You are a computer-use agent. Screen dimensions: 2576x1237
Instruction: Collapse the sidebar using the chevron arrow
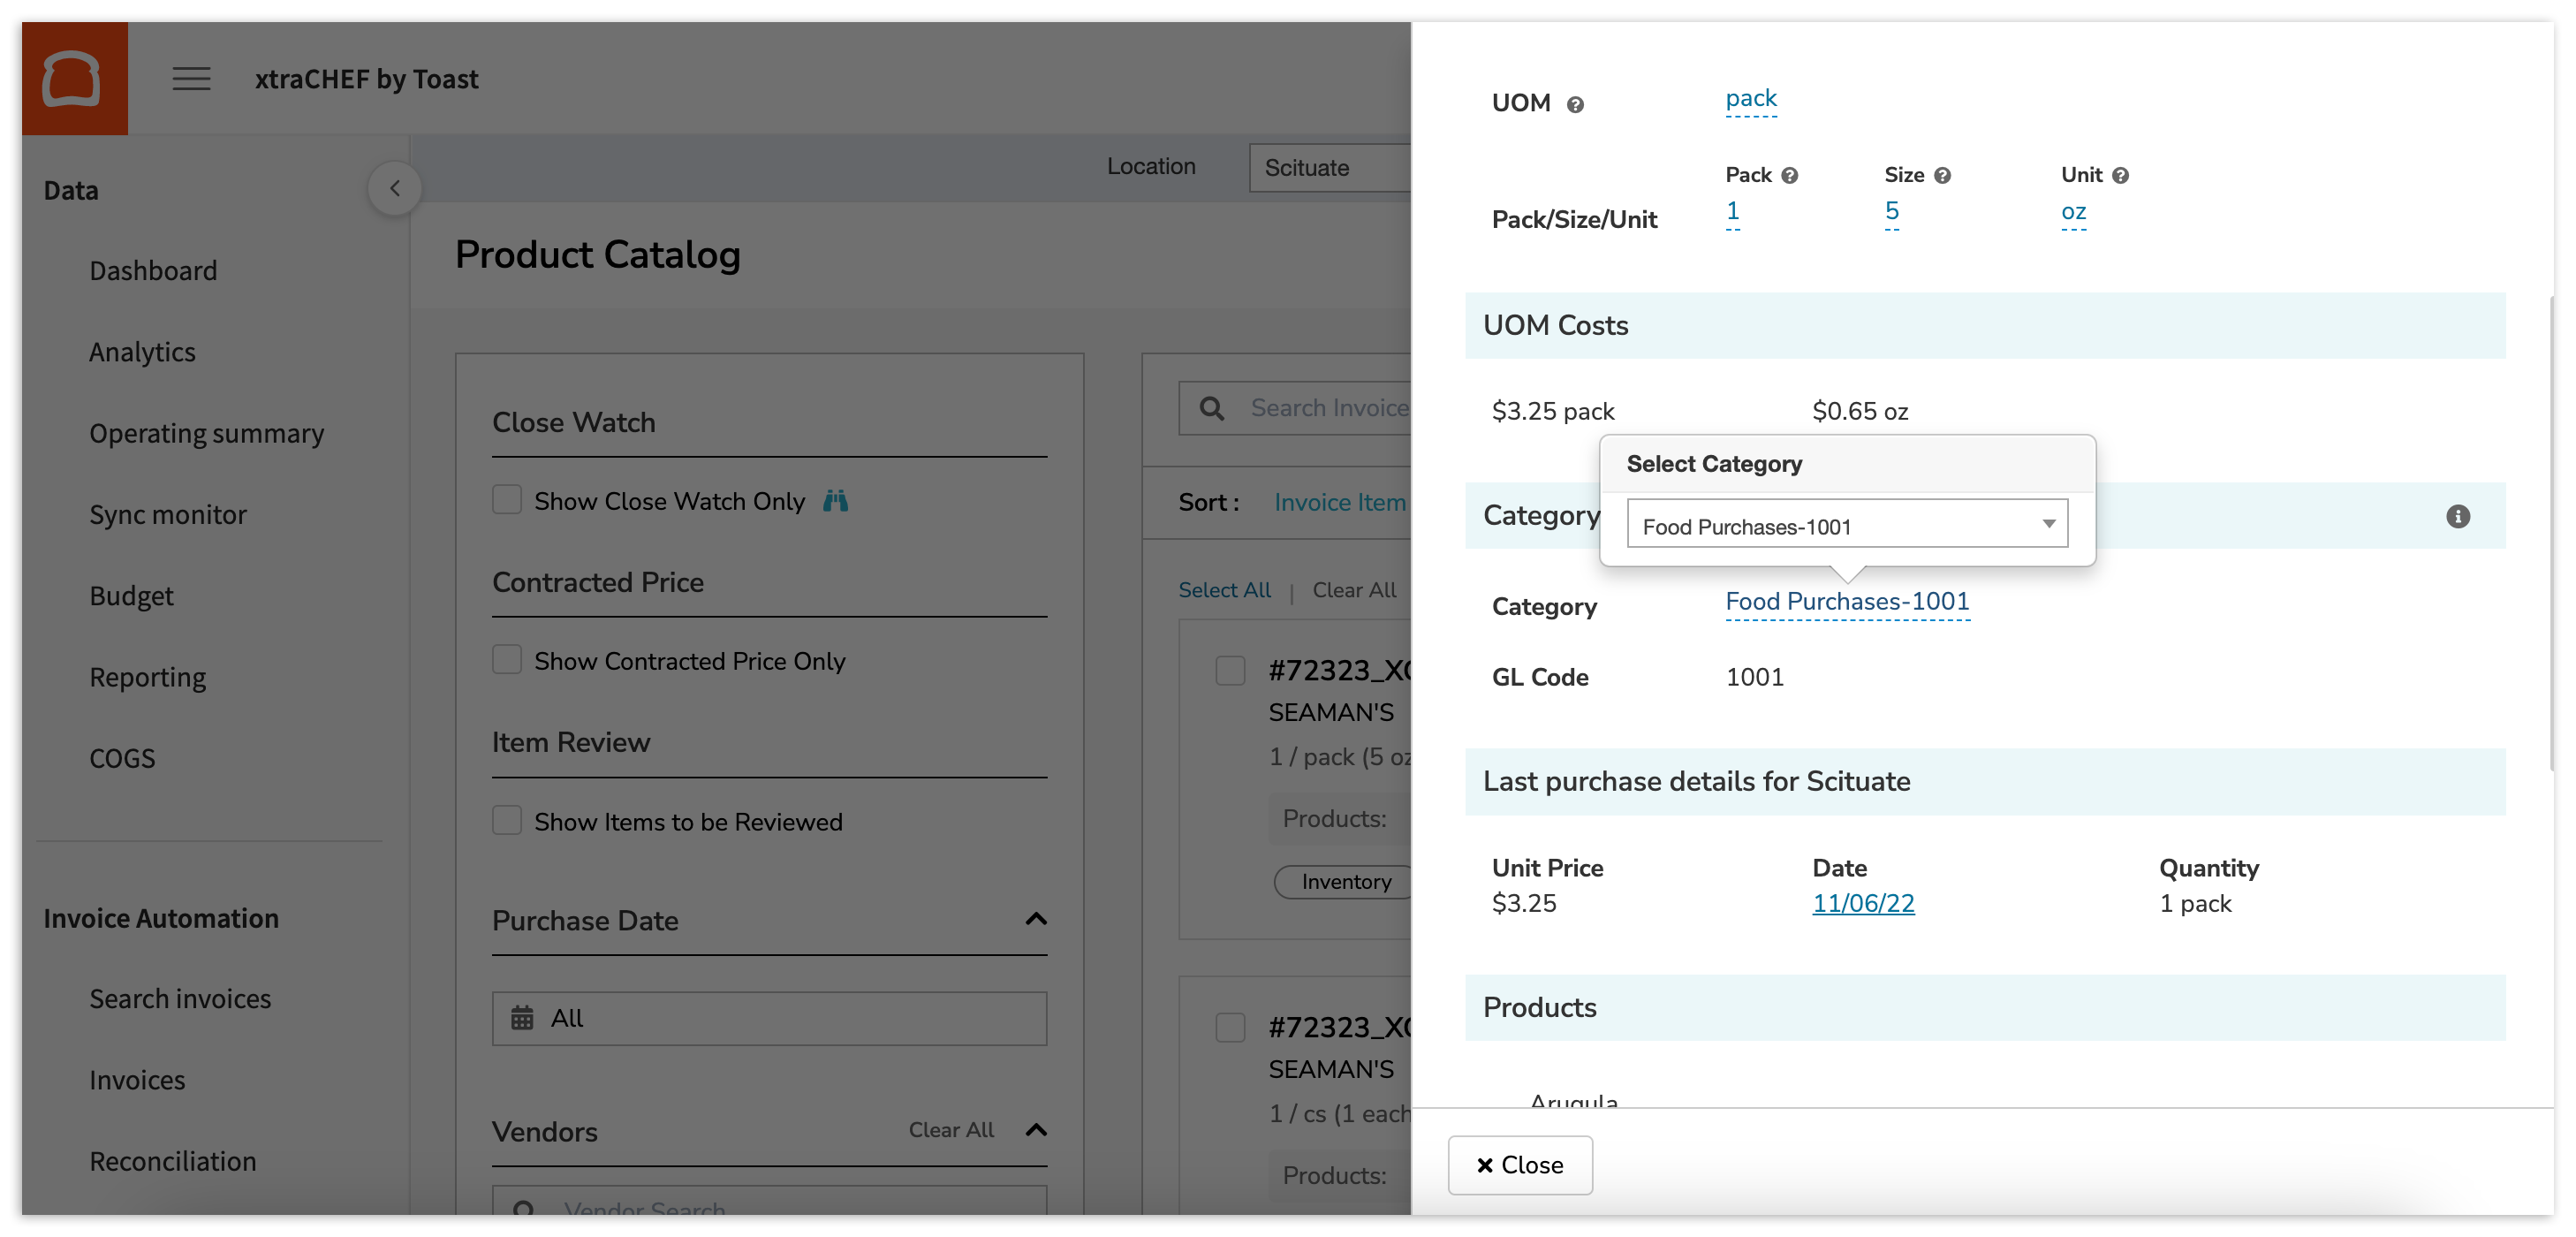pyautogui.click(x=394, y=187)
